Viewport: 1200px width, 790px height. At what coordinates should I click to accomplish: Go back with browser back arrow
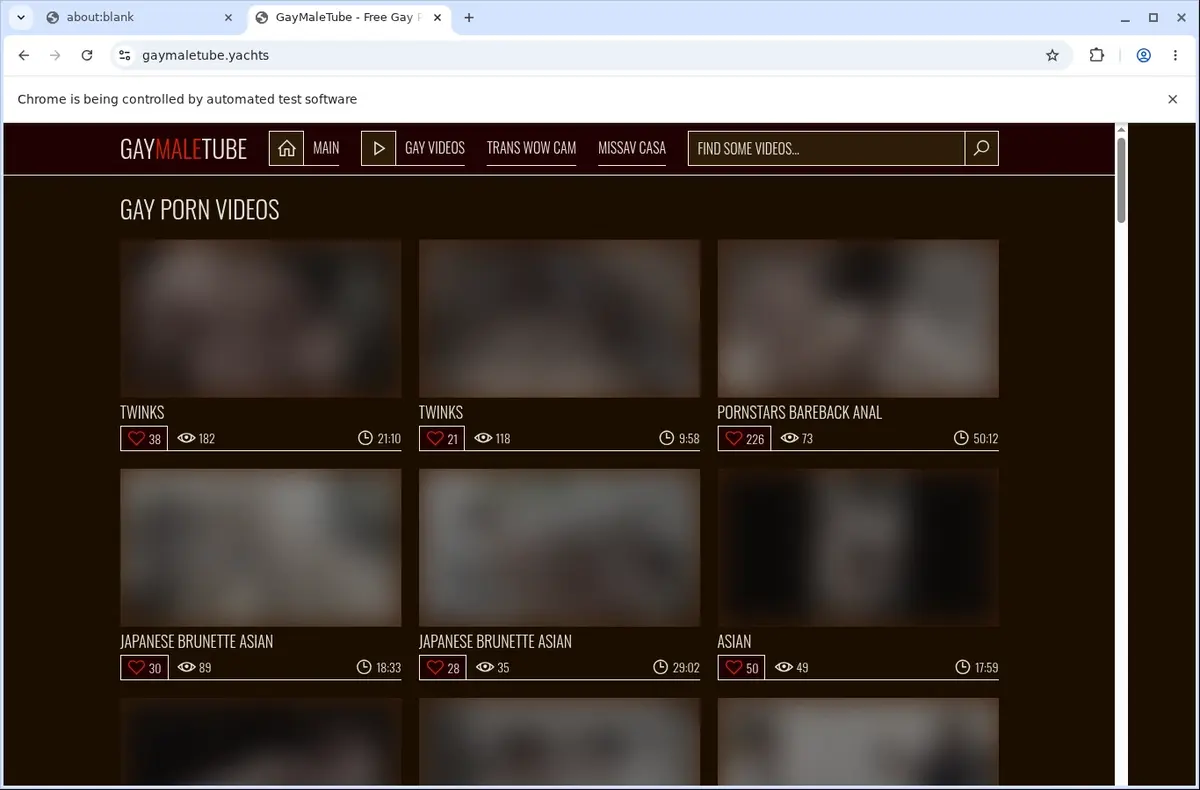point(24,56)
